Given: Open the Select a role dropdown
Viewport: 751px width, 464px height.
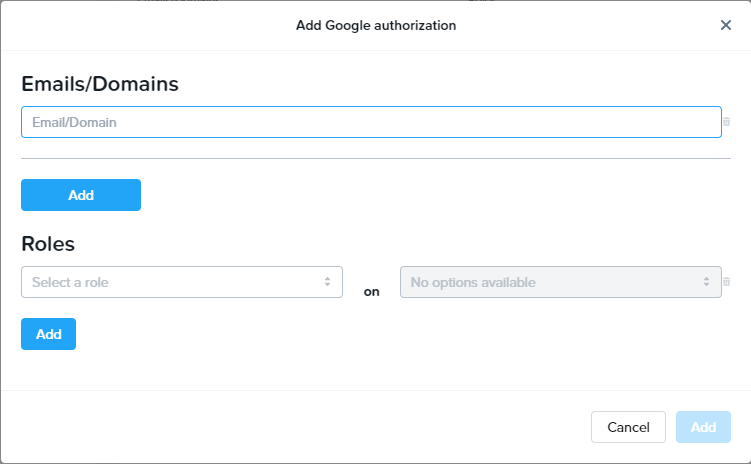Looking at the screenshot, I should (x=182, y=282).
